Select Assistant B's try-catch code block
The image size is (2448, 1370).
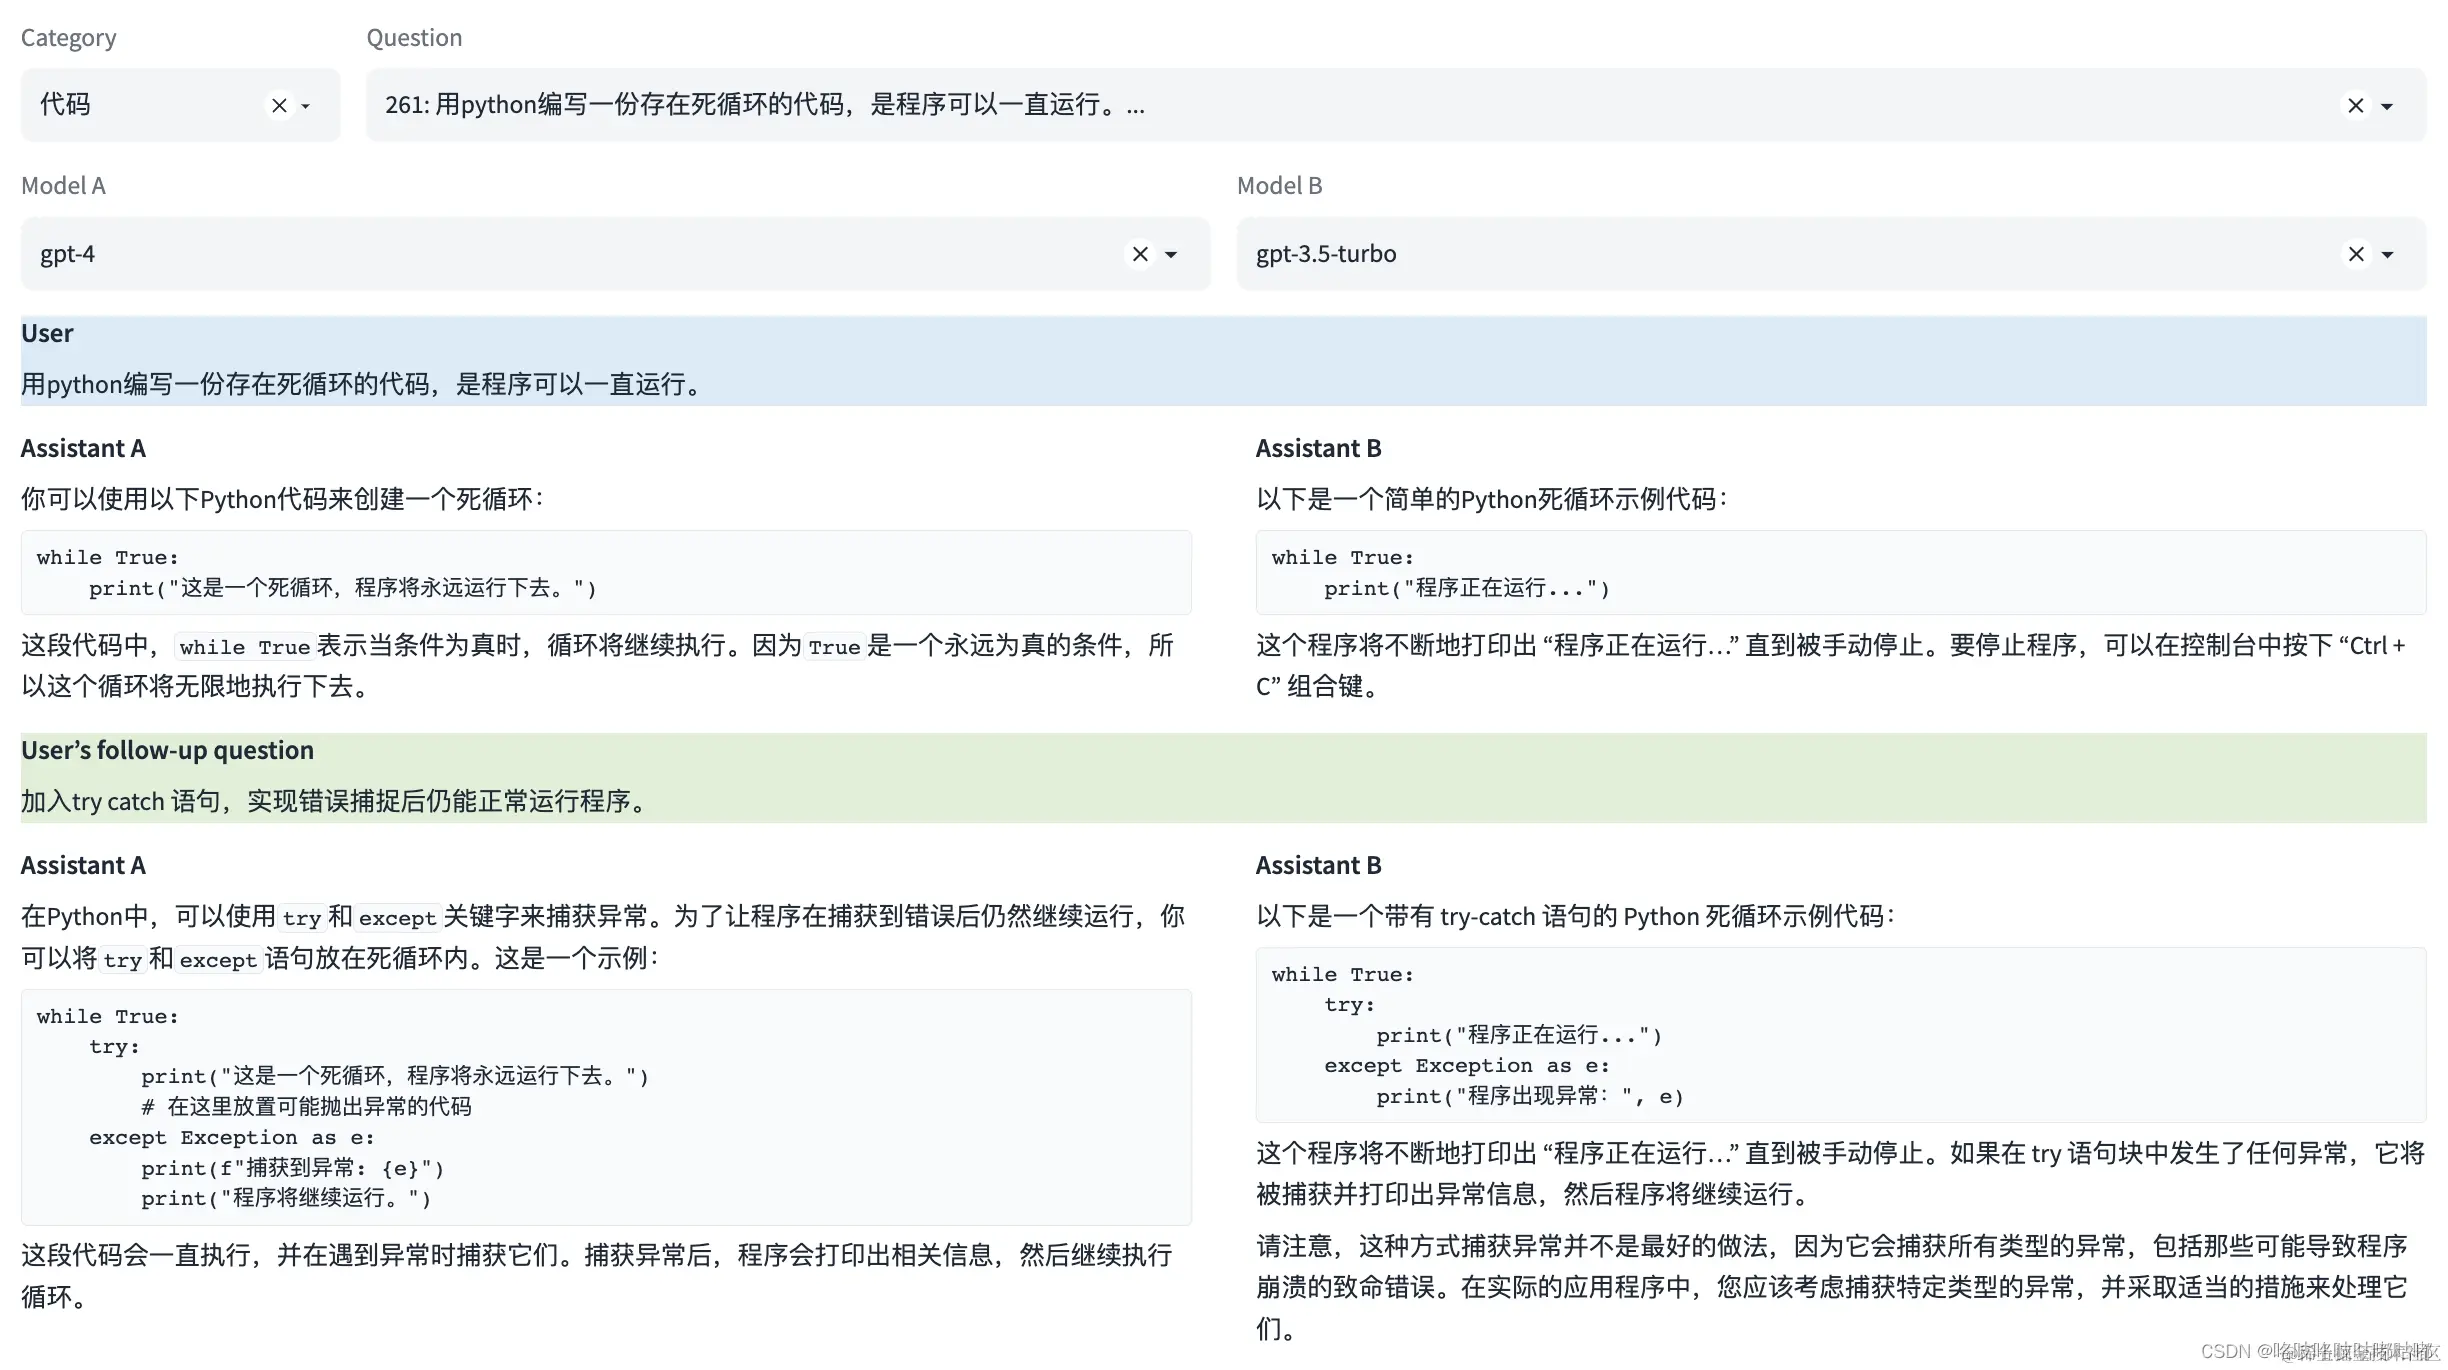1840,1035
